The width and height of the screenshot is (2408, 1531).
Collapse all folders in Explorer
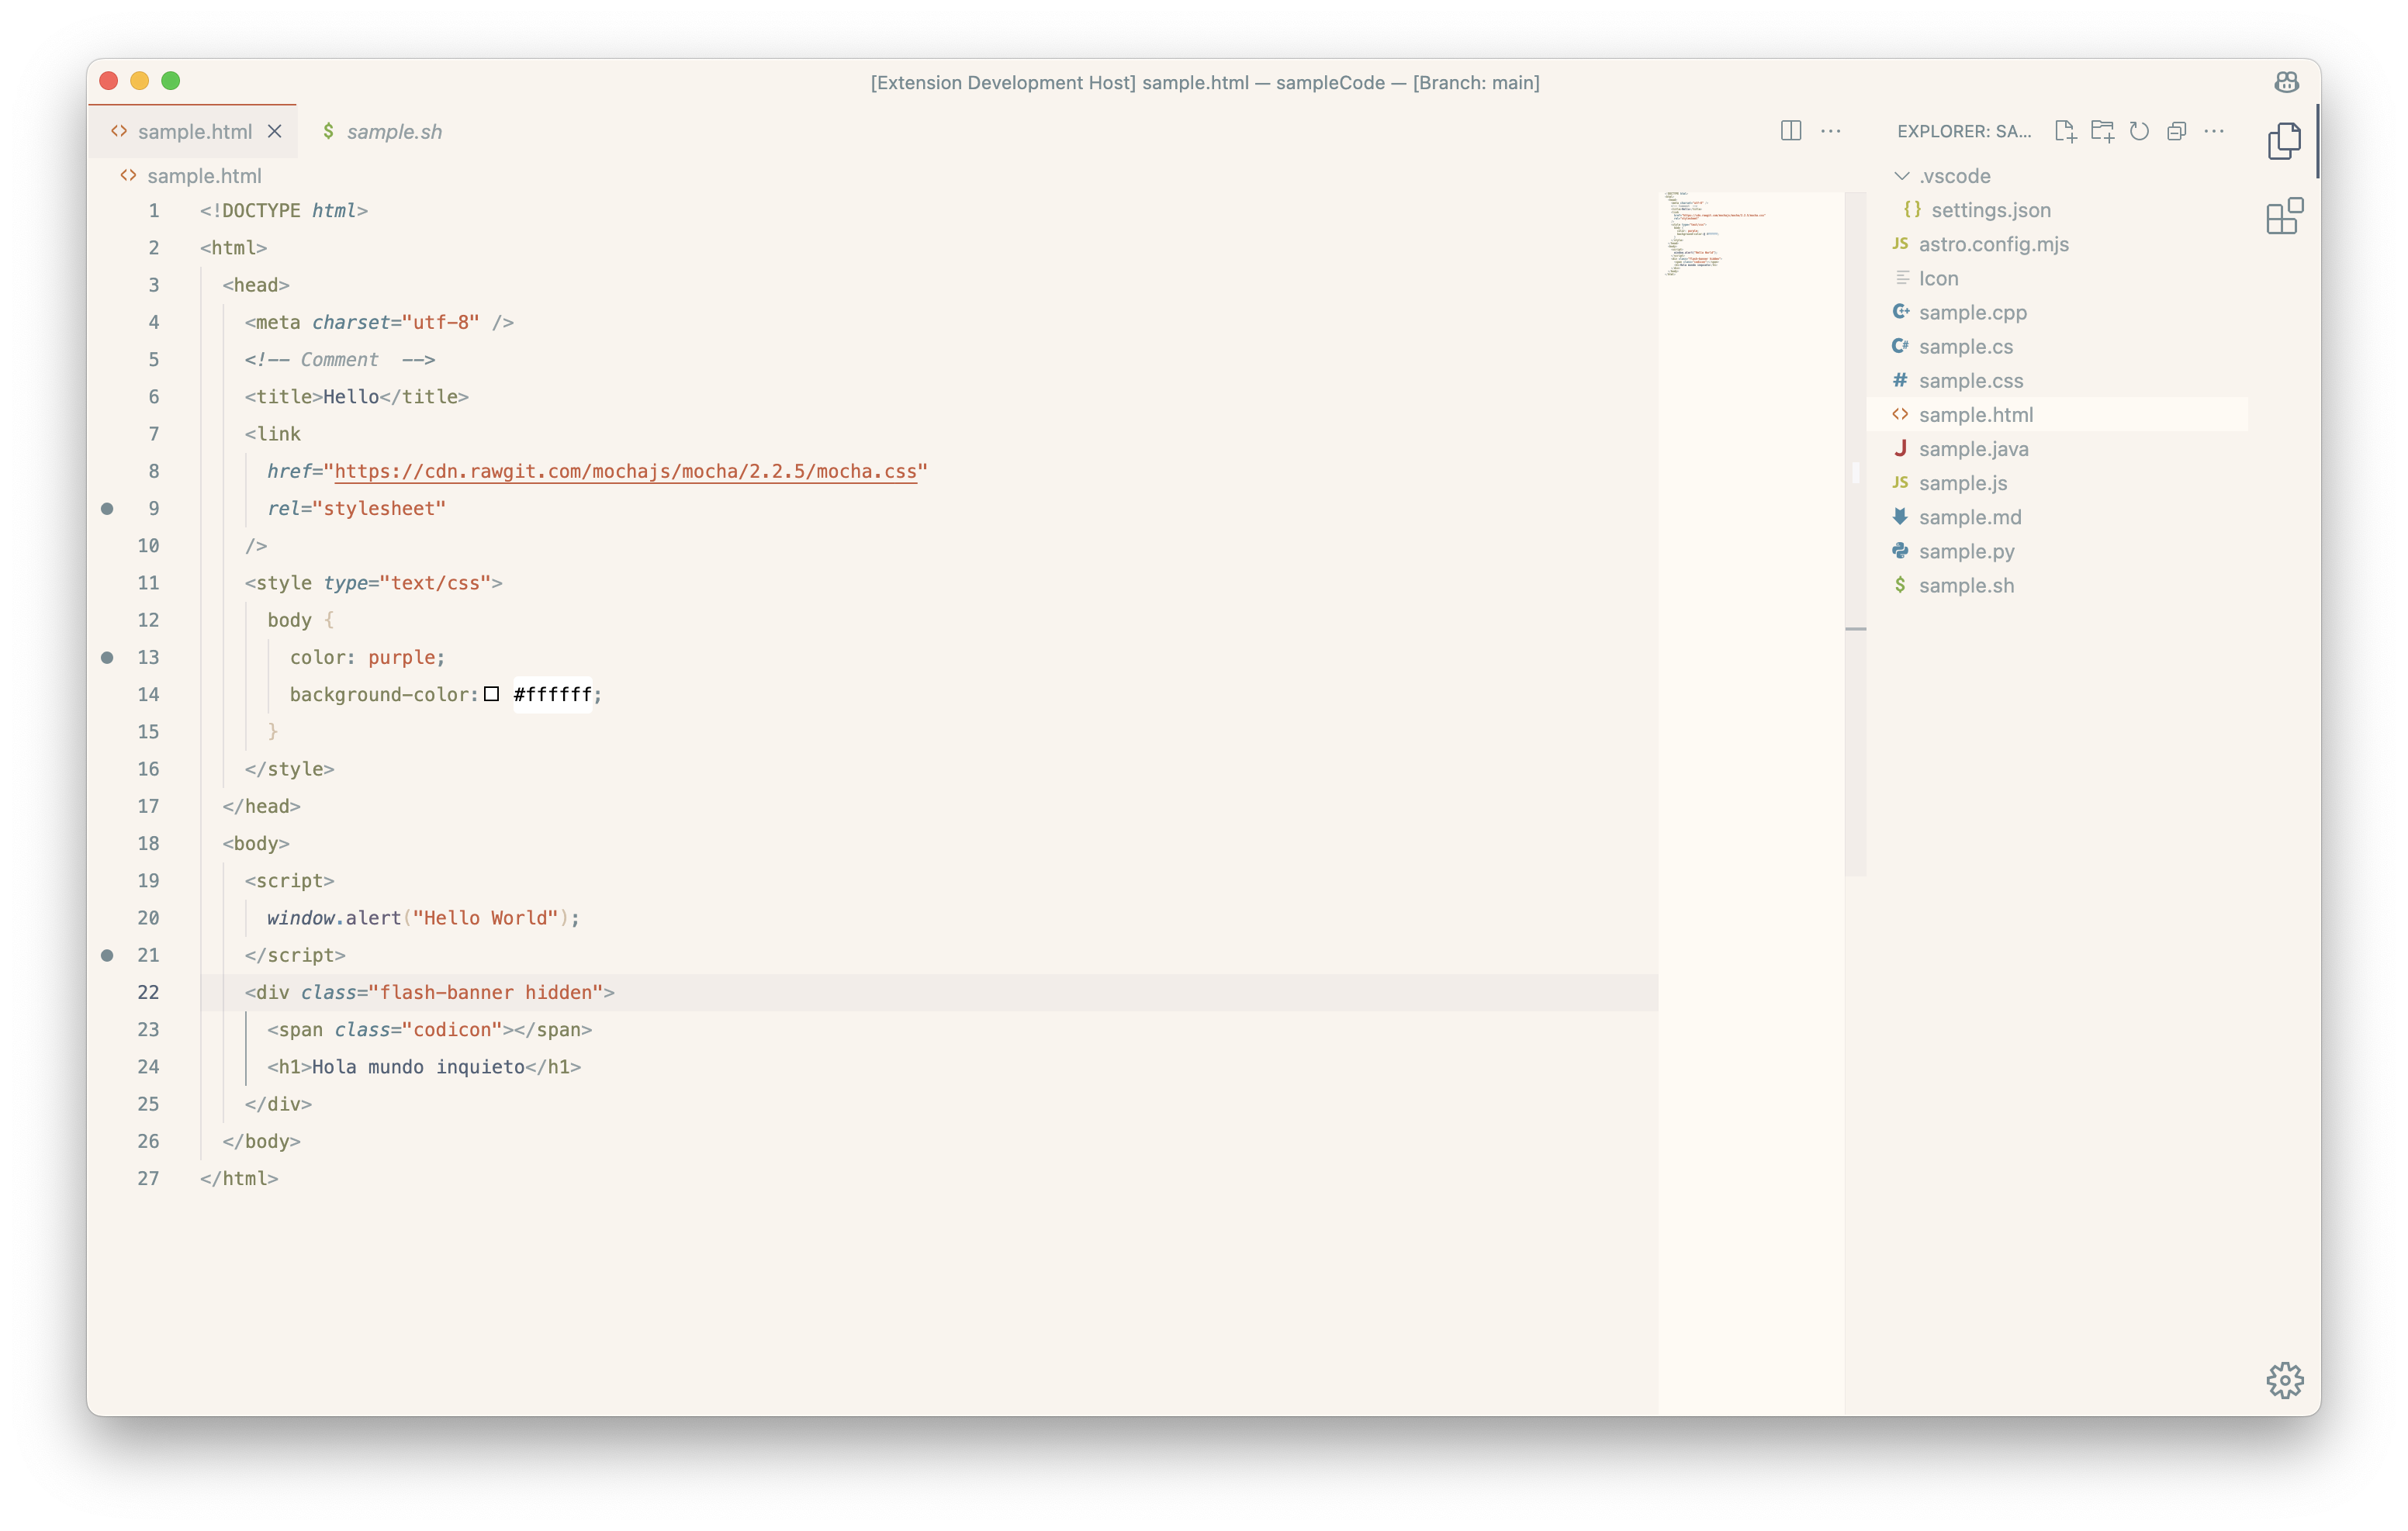tap(2176, 131)
